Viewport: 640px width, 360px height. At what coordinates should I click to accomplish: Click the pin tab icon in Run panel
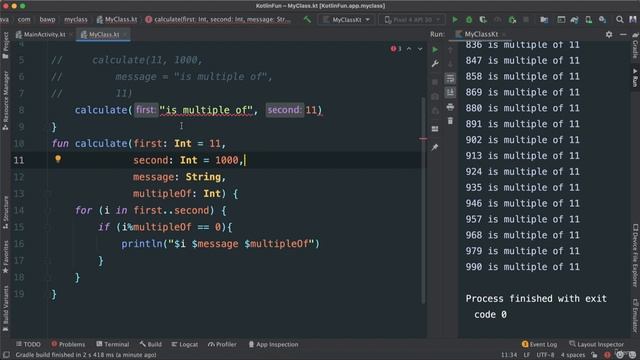coord(435,147)
